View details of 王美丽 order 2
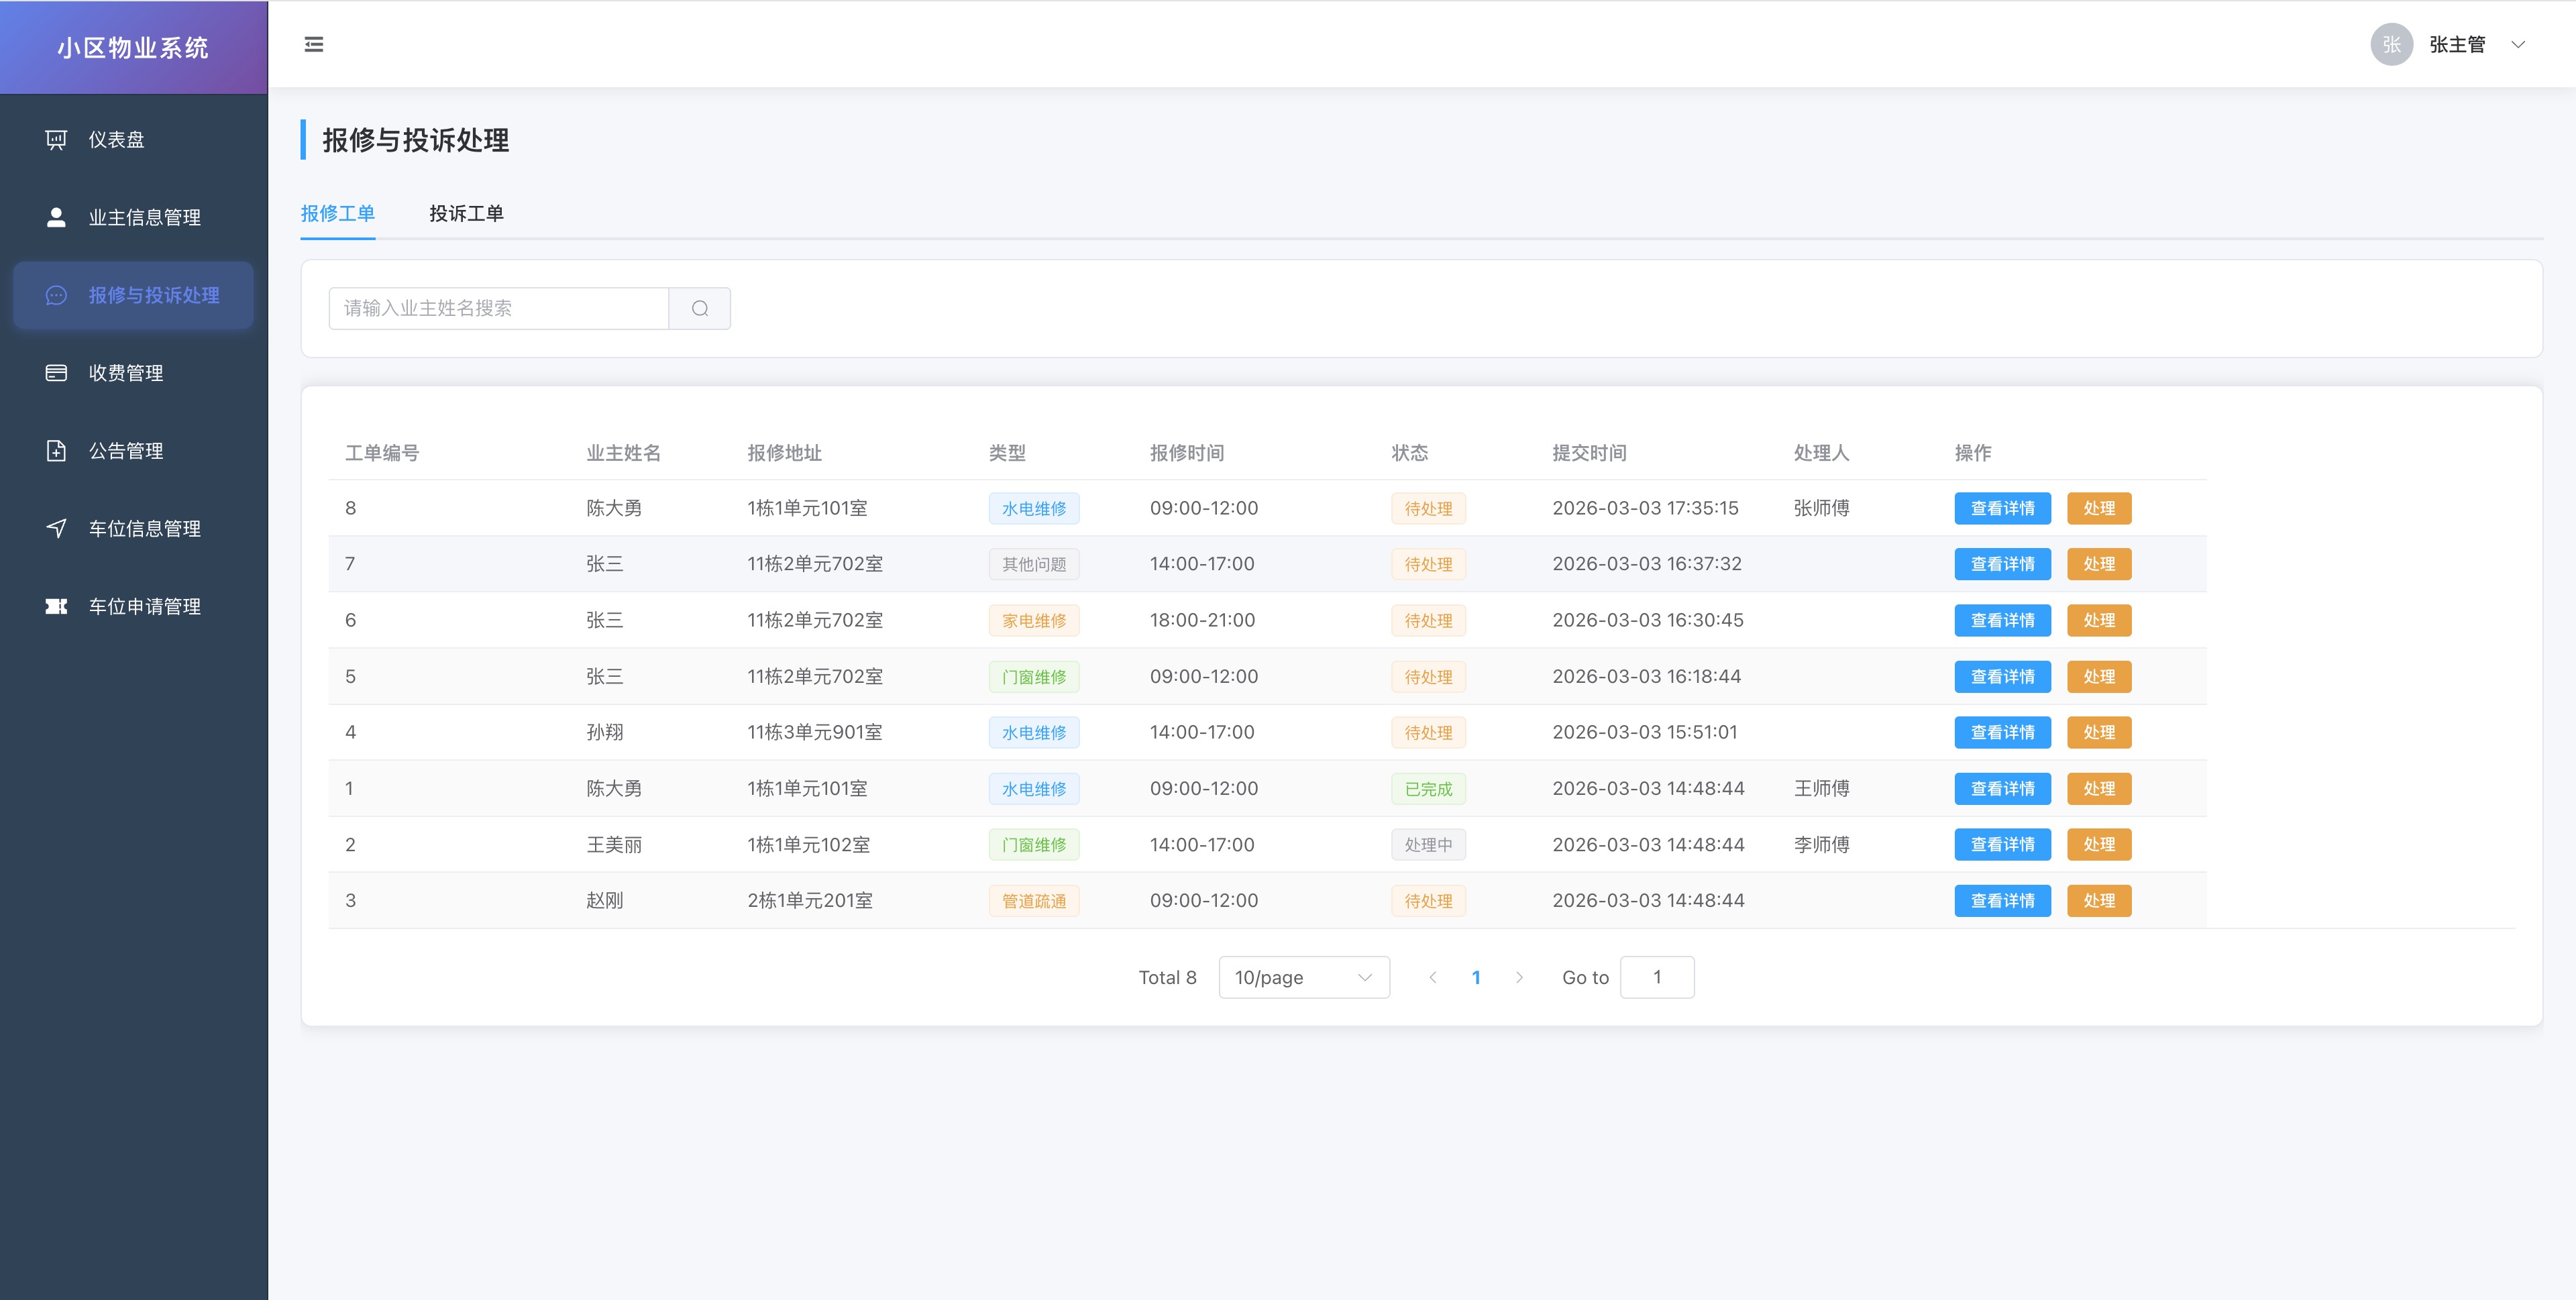2576x1300 pixels. pos(2002,844)
